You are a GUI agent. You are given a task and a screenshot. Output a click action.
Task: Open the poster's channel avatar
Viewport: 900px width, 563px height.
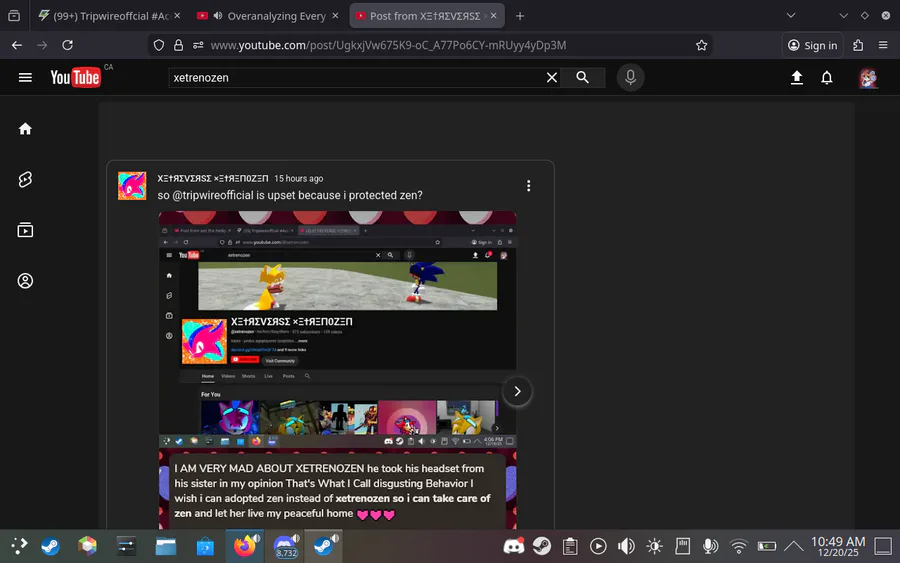(132, 186)
